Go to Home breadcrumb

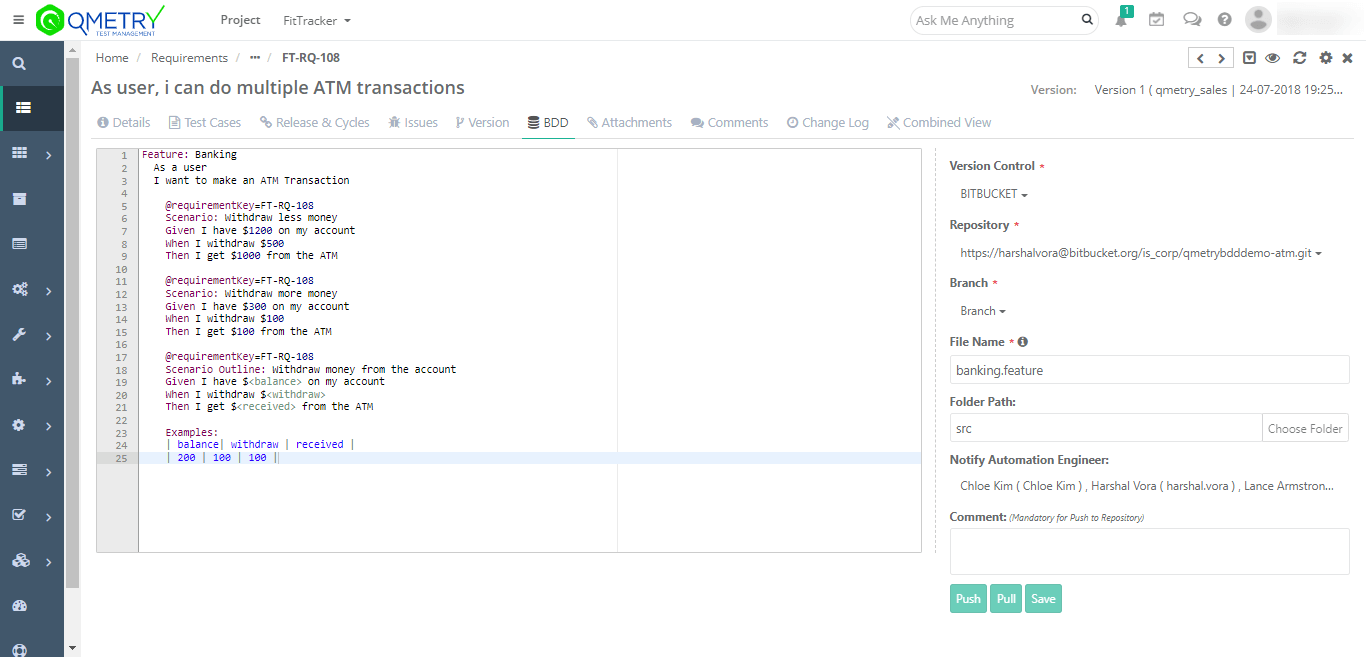[x=112, y=58]
